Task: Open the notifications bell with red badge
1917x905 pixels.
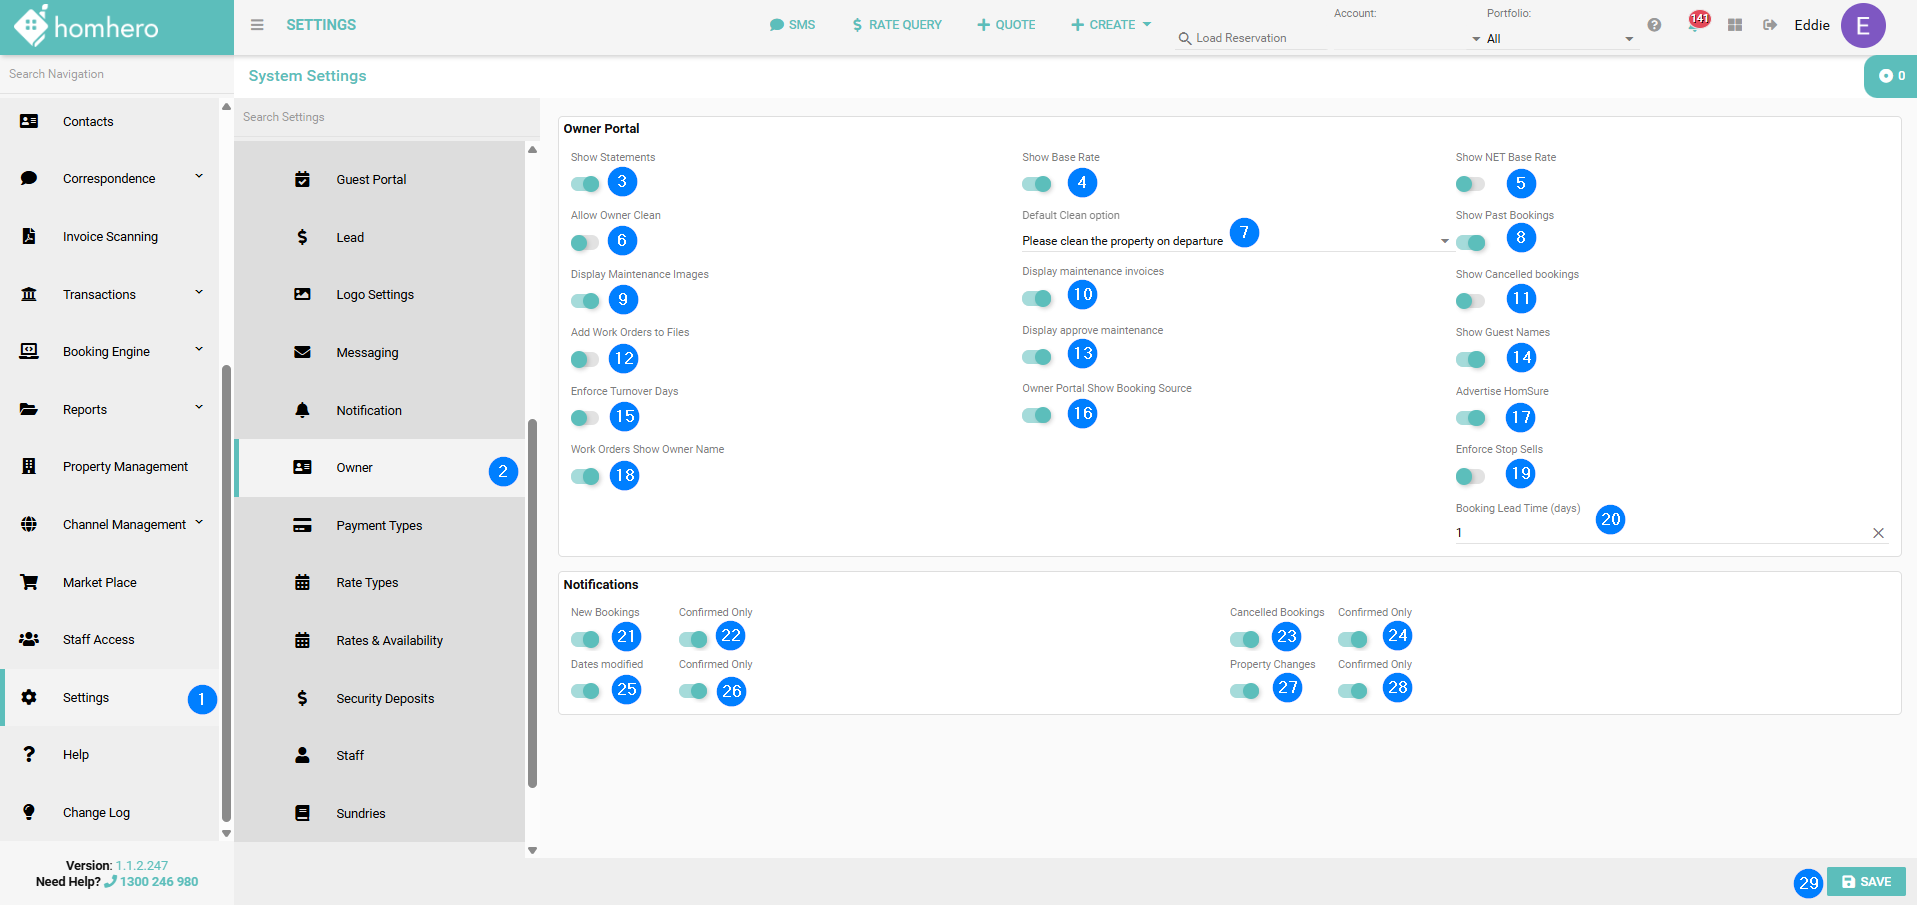Action: pyautogui.click(x=1695, y=24)
